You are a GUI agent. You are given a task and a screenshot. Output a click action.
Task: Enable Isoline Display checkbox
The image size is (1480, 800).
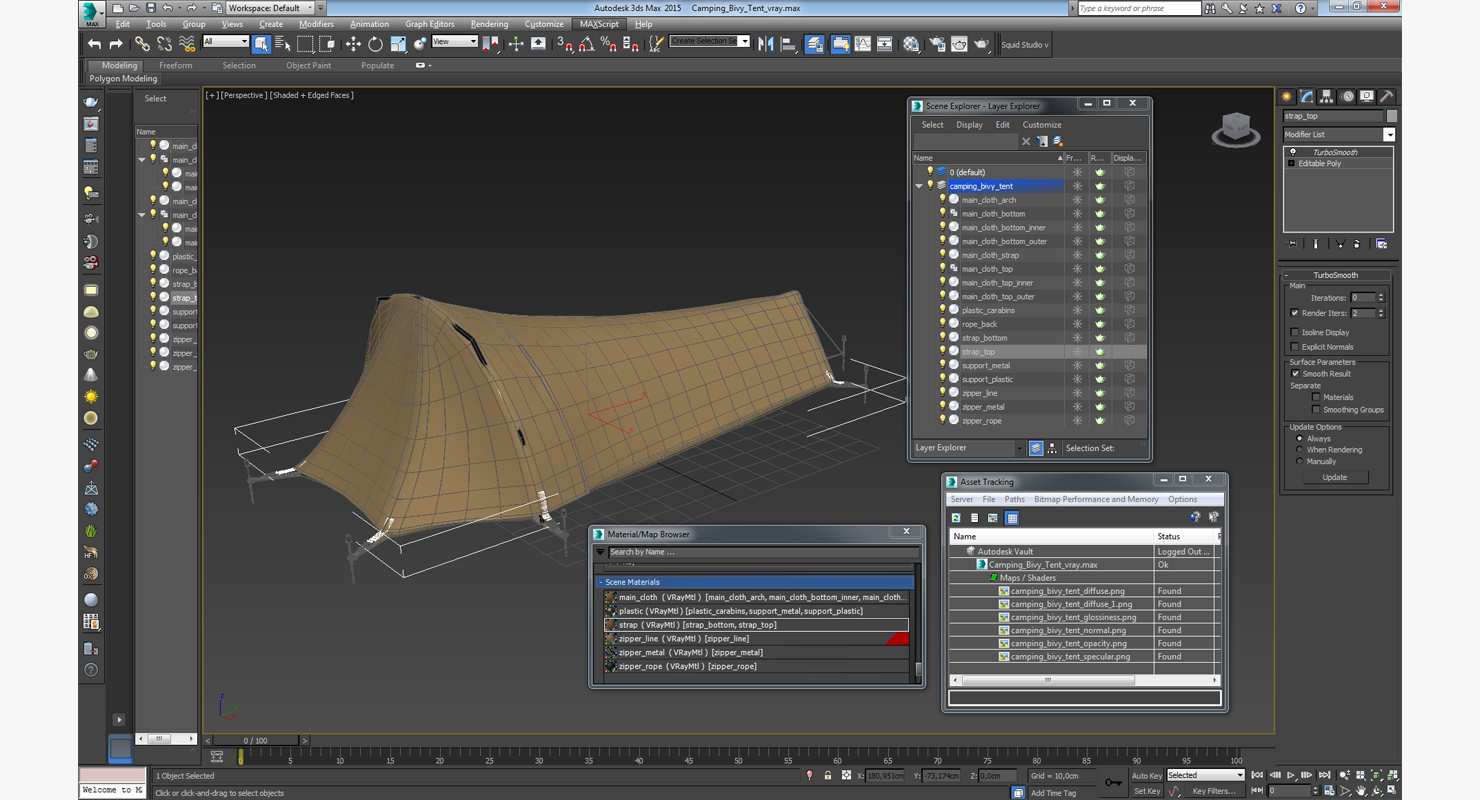[1295, 332]
